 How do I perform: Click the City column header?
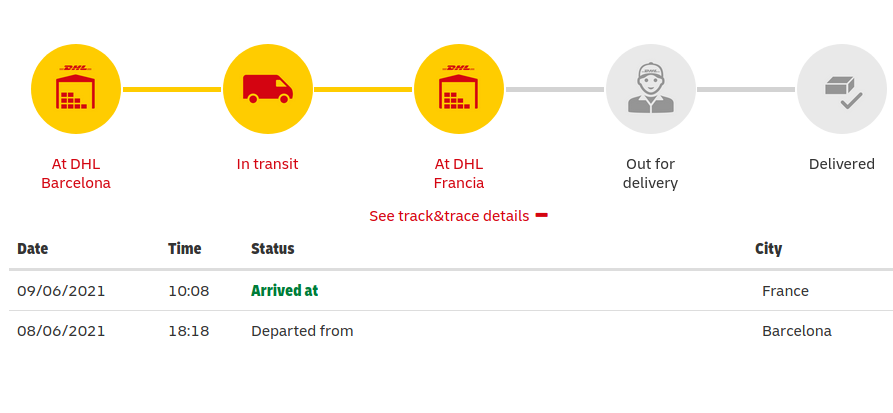(x=768, y=249)
